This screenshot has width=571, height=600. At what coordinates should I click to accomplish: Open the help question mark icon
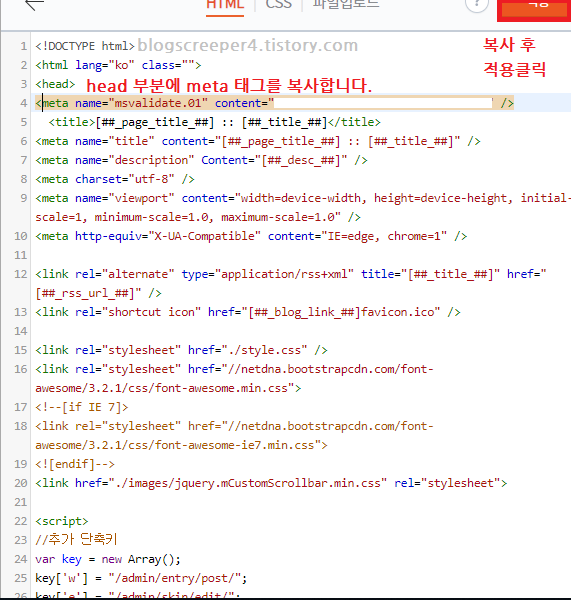(x=477, y=5)
